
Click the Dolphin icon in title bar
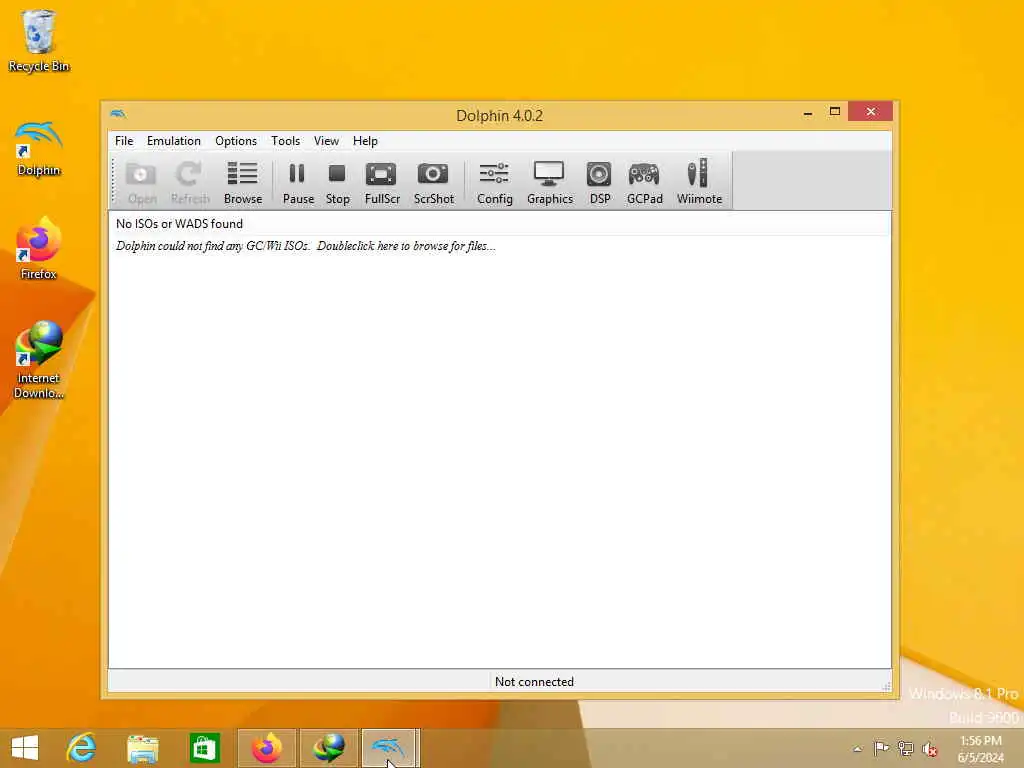coord(118,114)
